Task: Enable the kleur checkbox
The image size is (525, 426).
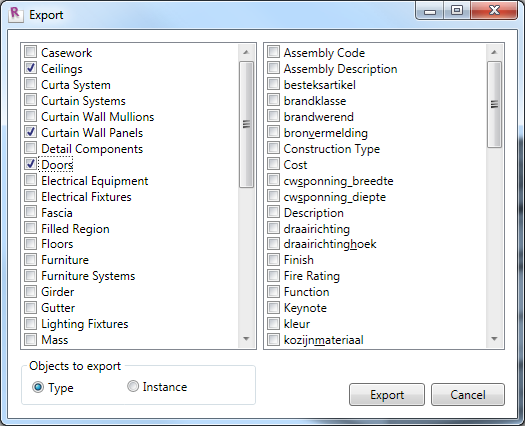Action: [x=273, y=324]
